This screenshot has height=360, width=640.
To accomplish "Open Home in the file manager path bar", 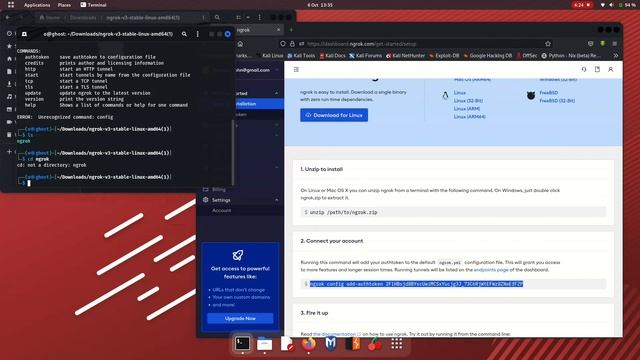I will pos(50,18).
